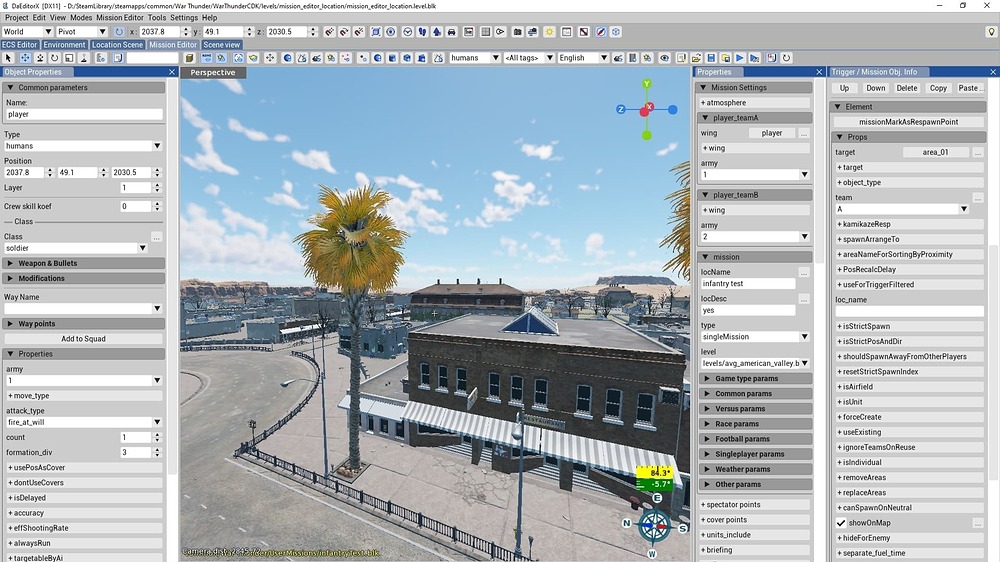This screenshot has width=1000, height=562.
Task: Click the grid icon in top toolbar
Action: (x=485, y=32)
